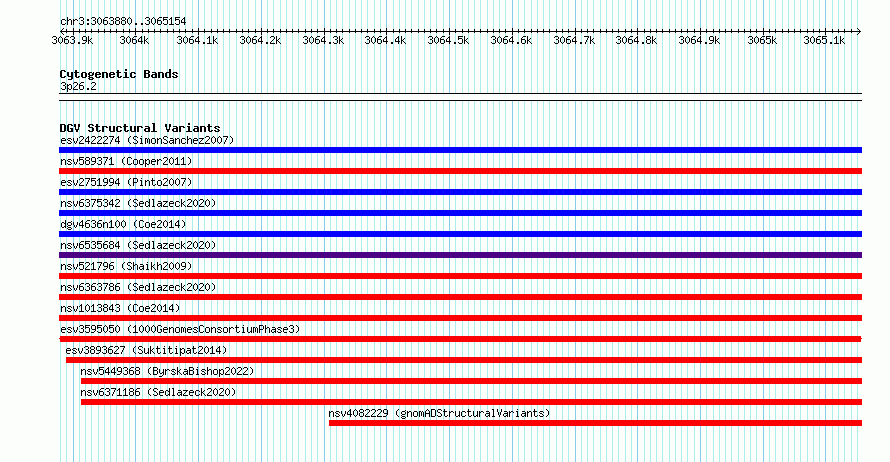890x462 pixels.
Task: Open the nsv4082229 (gnomADStructuralVariants) label
Action: (439, 413)
